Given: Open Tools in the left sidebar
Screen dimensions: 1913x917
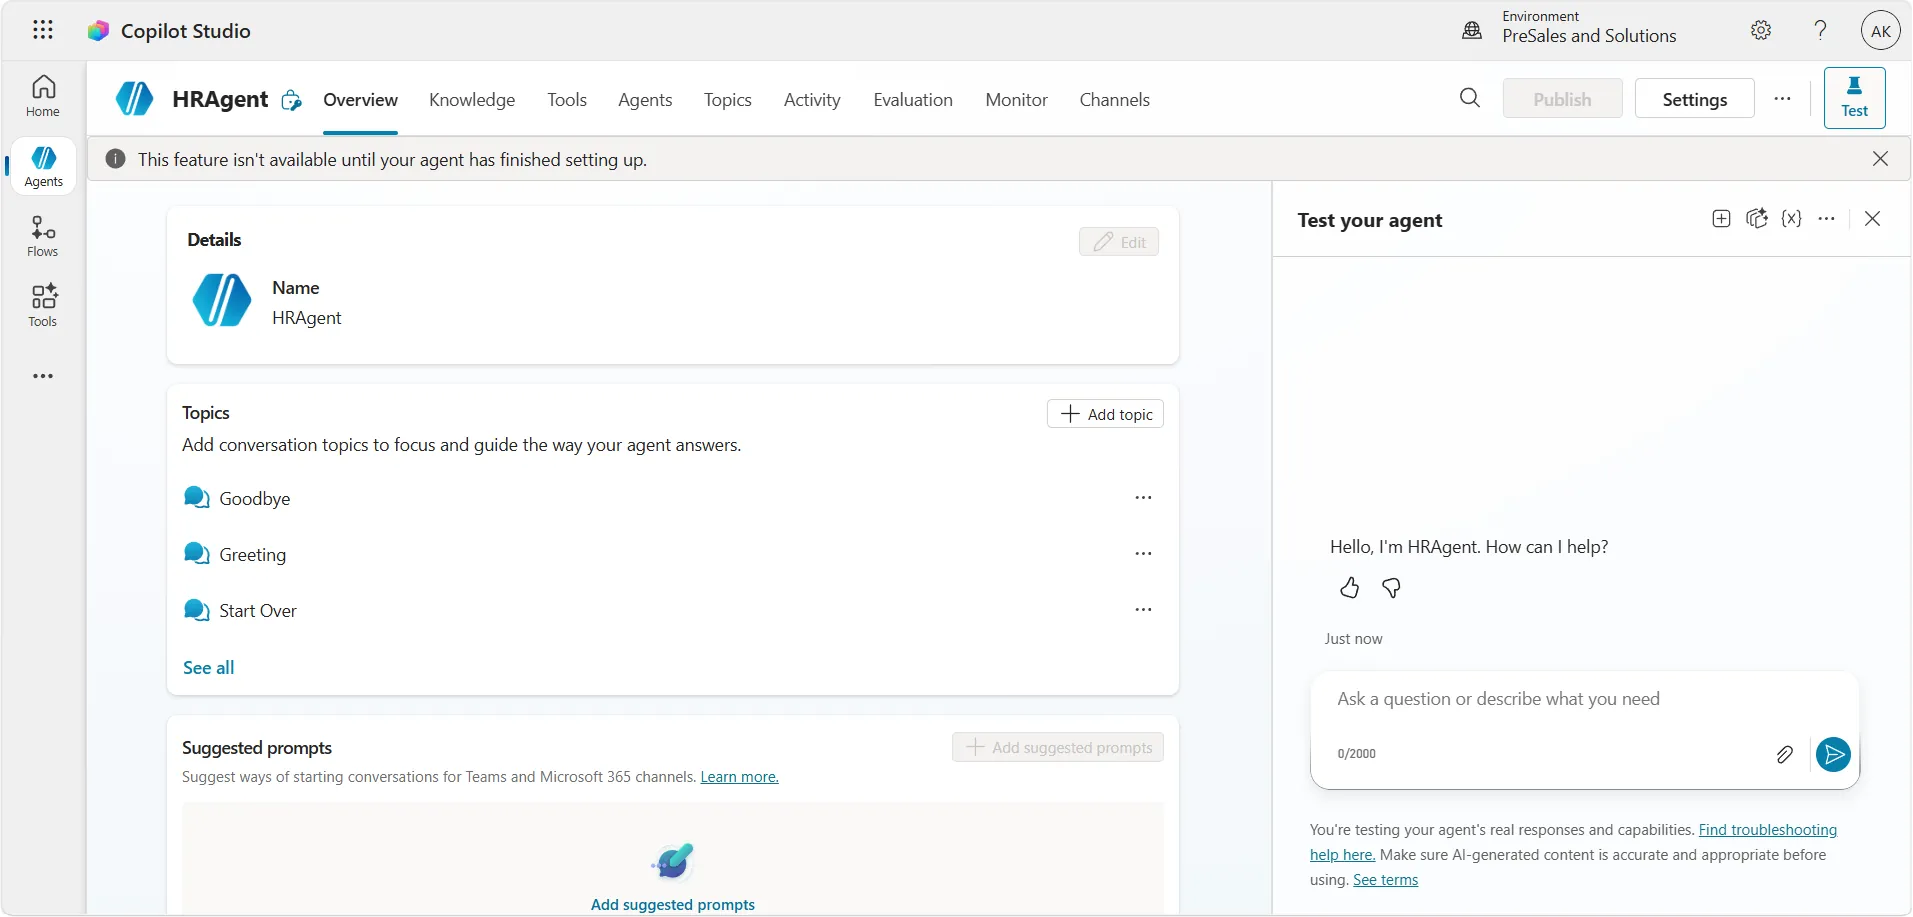Looking at the screenshot, I should [x=43, y=306].
